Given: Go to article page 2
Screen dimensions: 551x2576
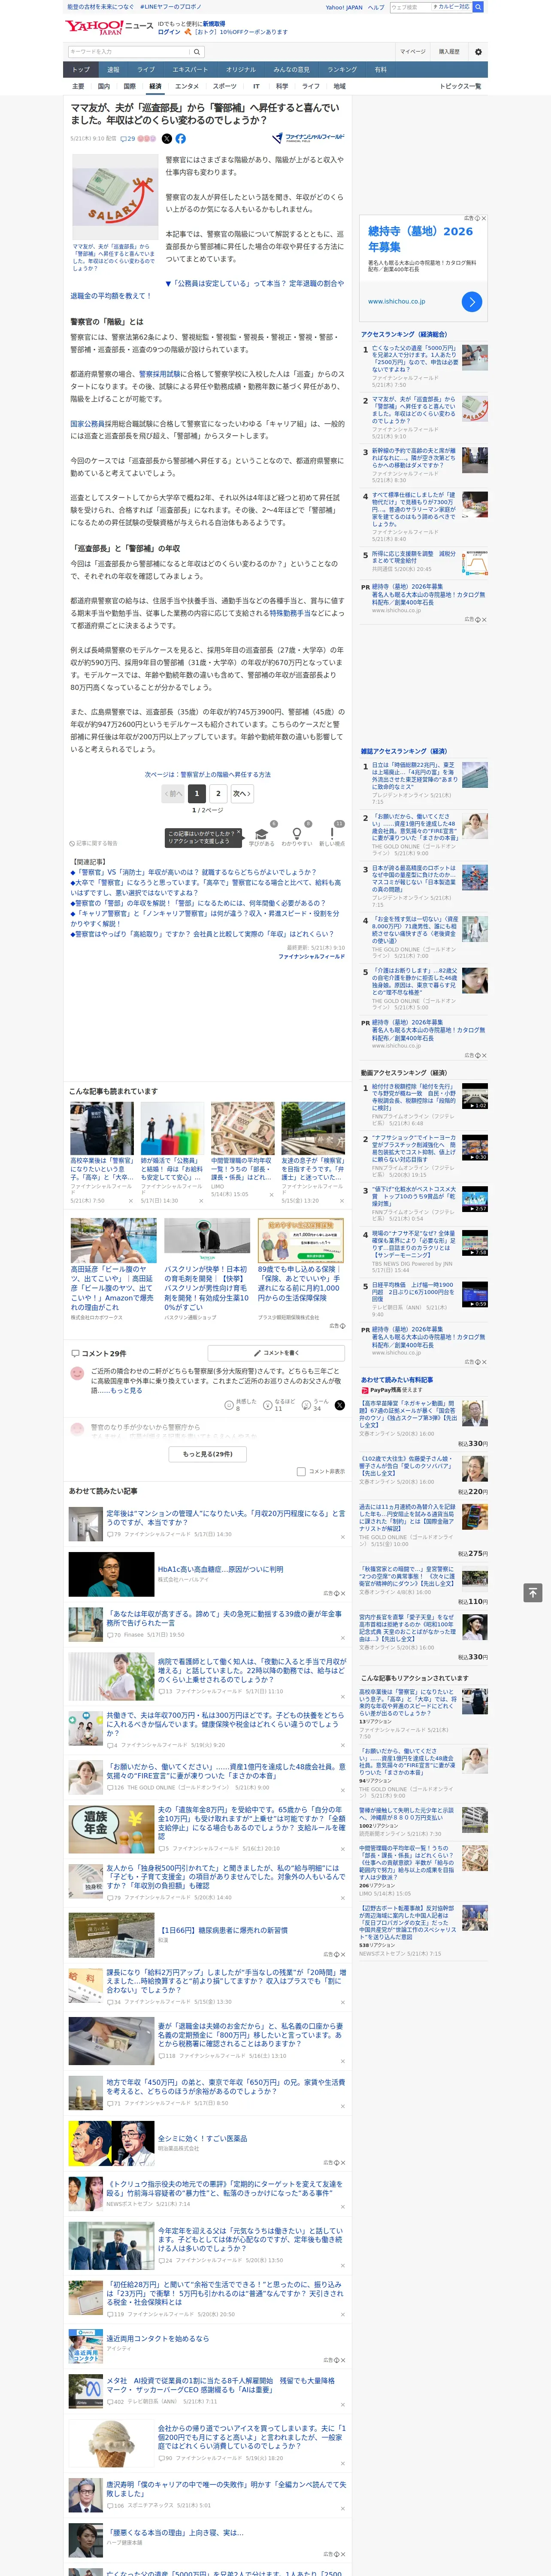Looking at the screenshot, I should (x=218, y=793).
